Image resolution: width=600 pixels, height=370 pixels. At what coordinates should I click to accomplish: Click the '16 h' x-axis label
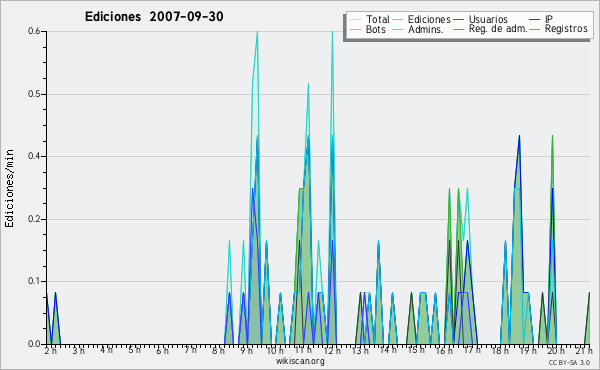click(x=444, y=350)
